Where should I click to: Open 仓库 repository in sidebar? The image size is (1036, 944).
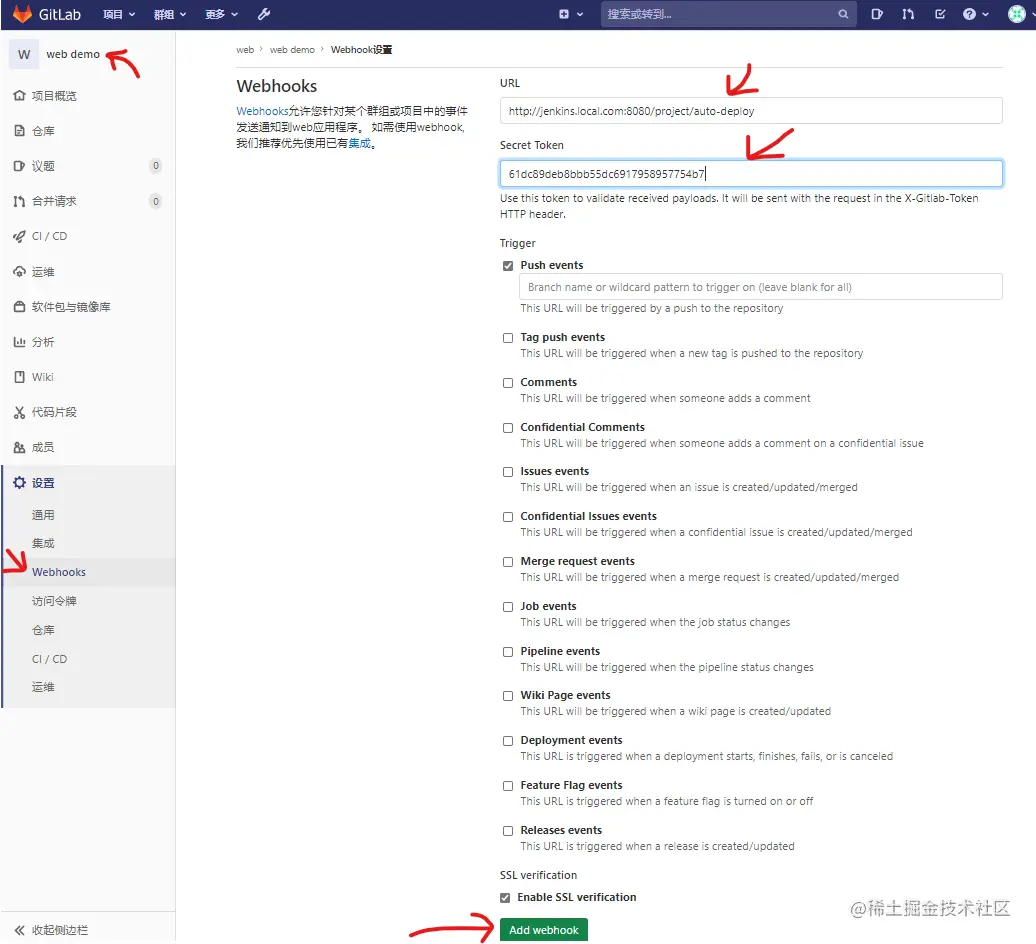coord(43,131)
